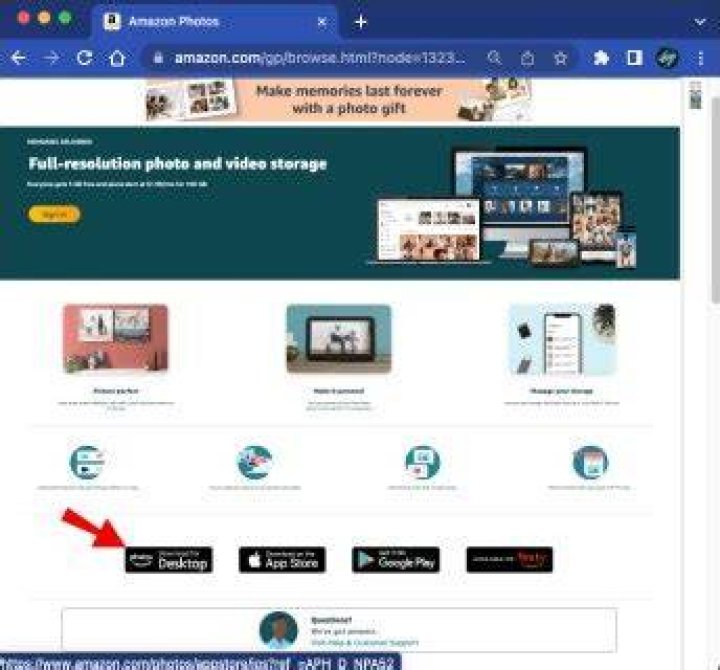Viewport: 720px width, 670px height.
Task: Click the App Store download badge
Action: point(282,560)
